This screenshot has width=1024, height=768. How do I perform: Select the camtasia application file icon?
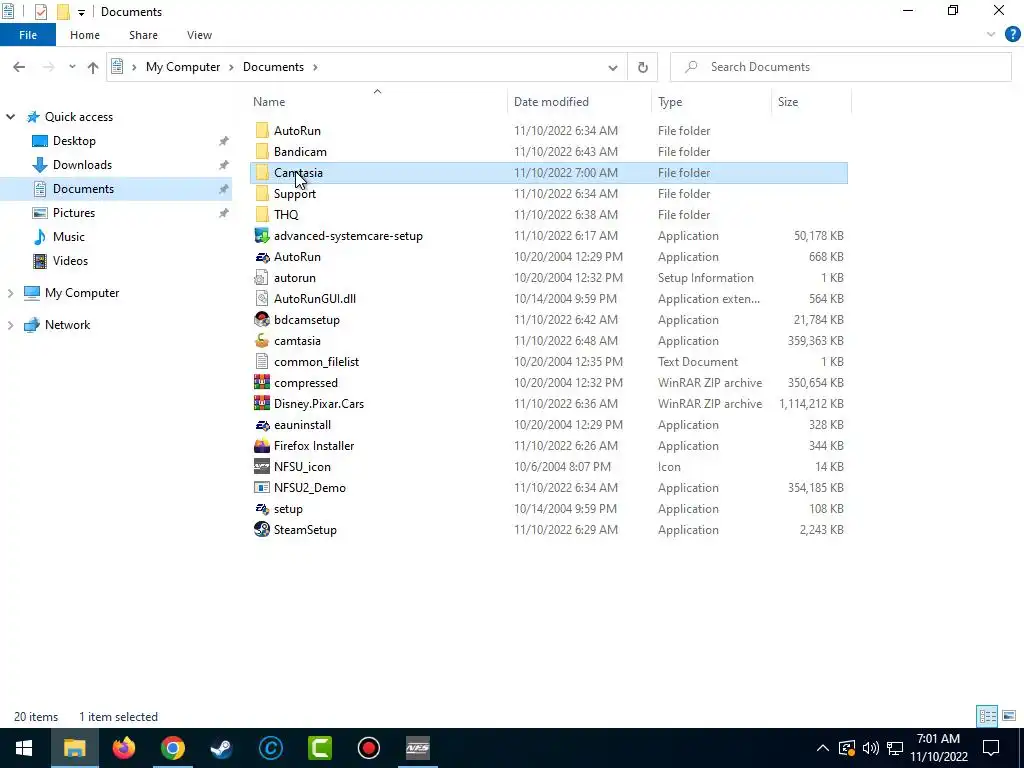pyautogui.click(x=262, y=341)
